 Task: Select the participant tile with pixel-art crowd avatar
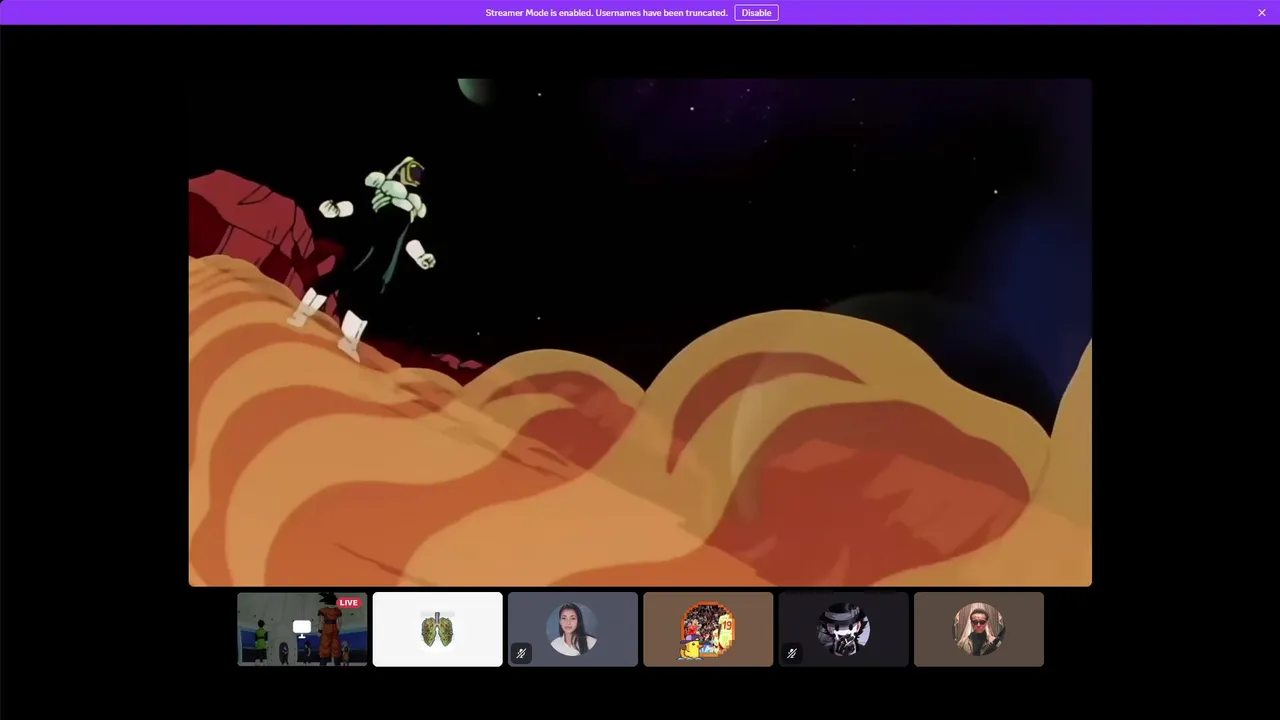click(x=708, y=629)
